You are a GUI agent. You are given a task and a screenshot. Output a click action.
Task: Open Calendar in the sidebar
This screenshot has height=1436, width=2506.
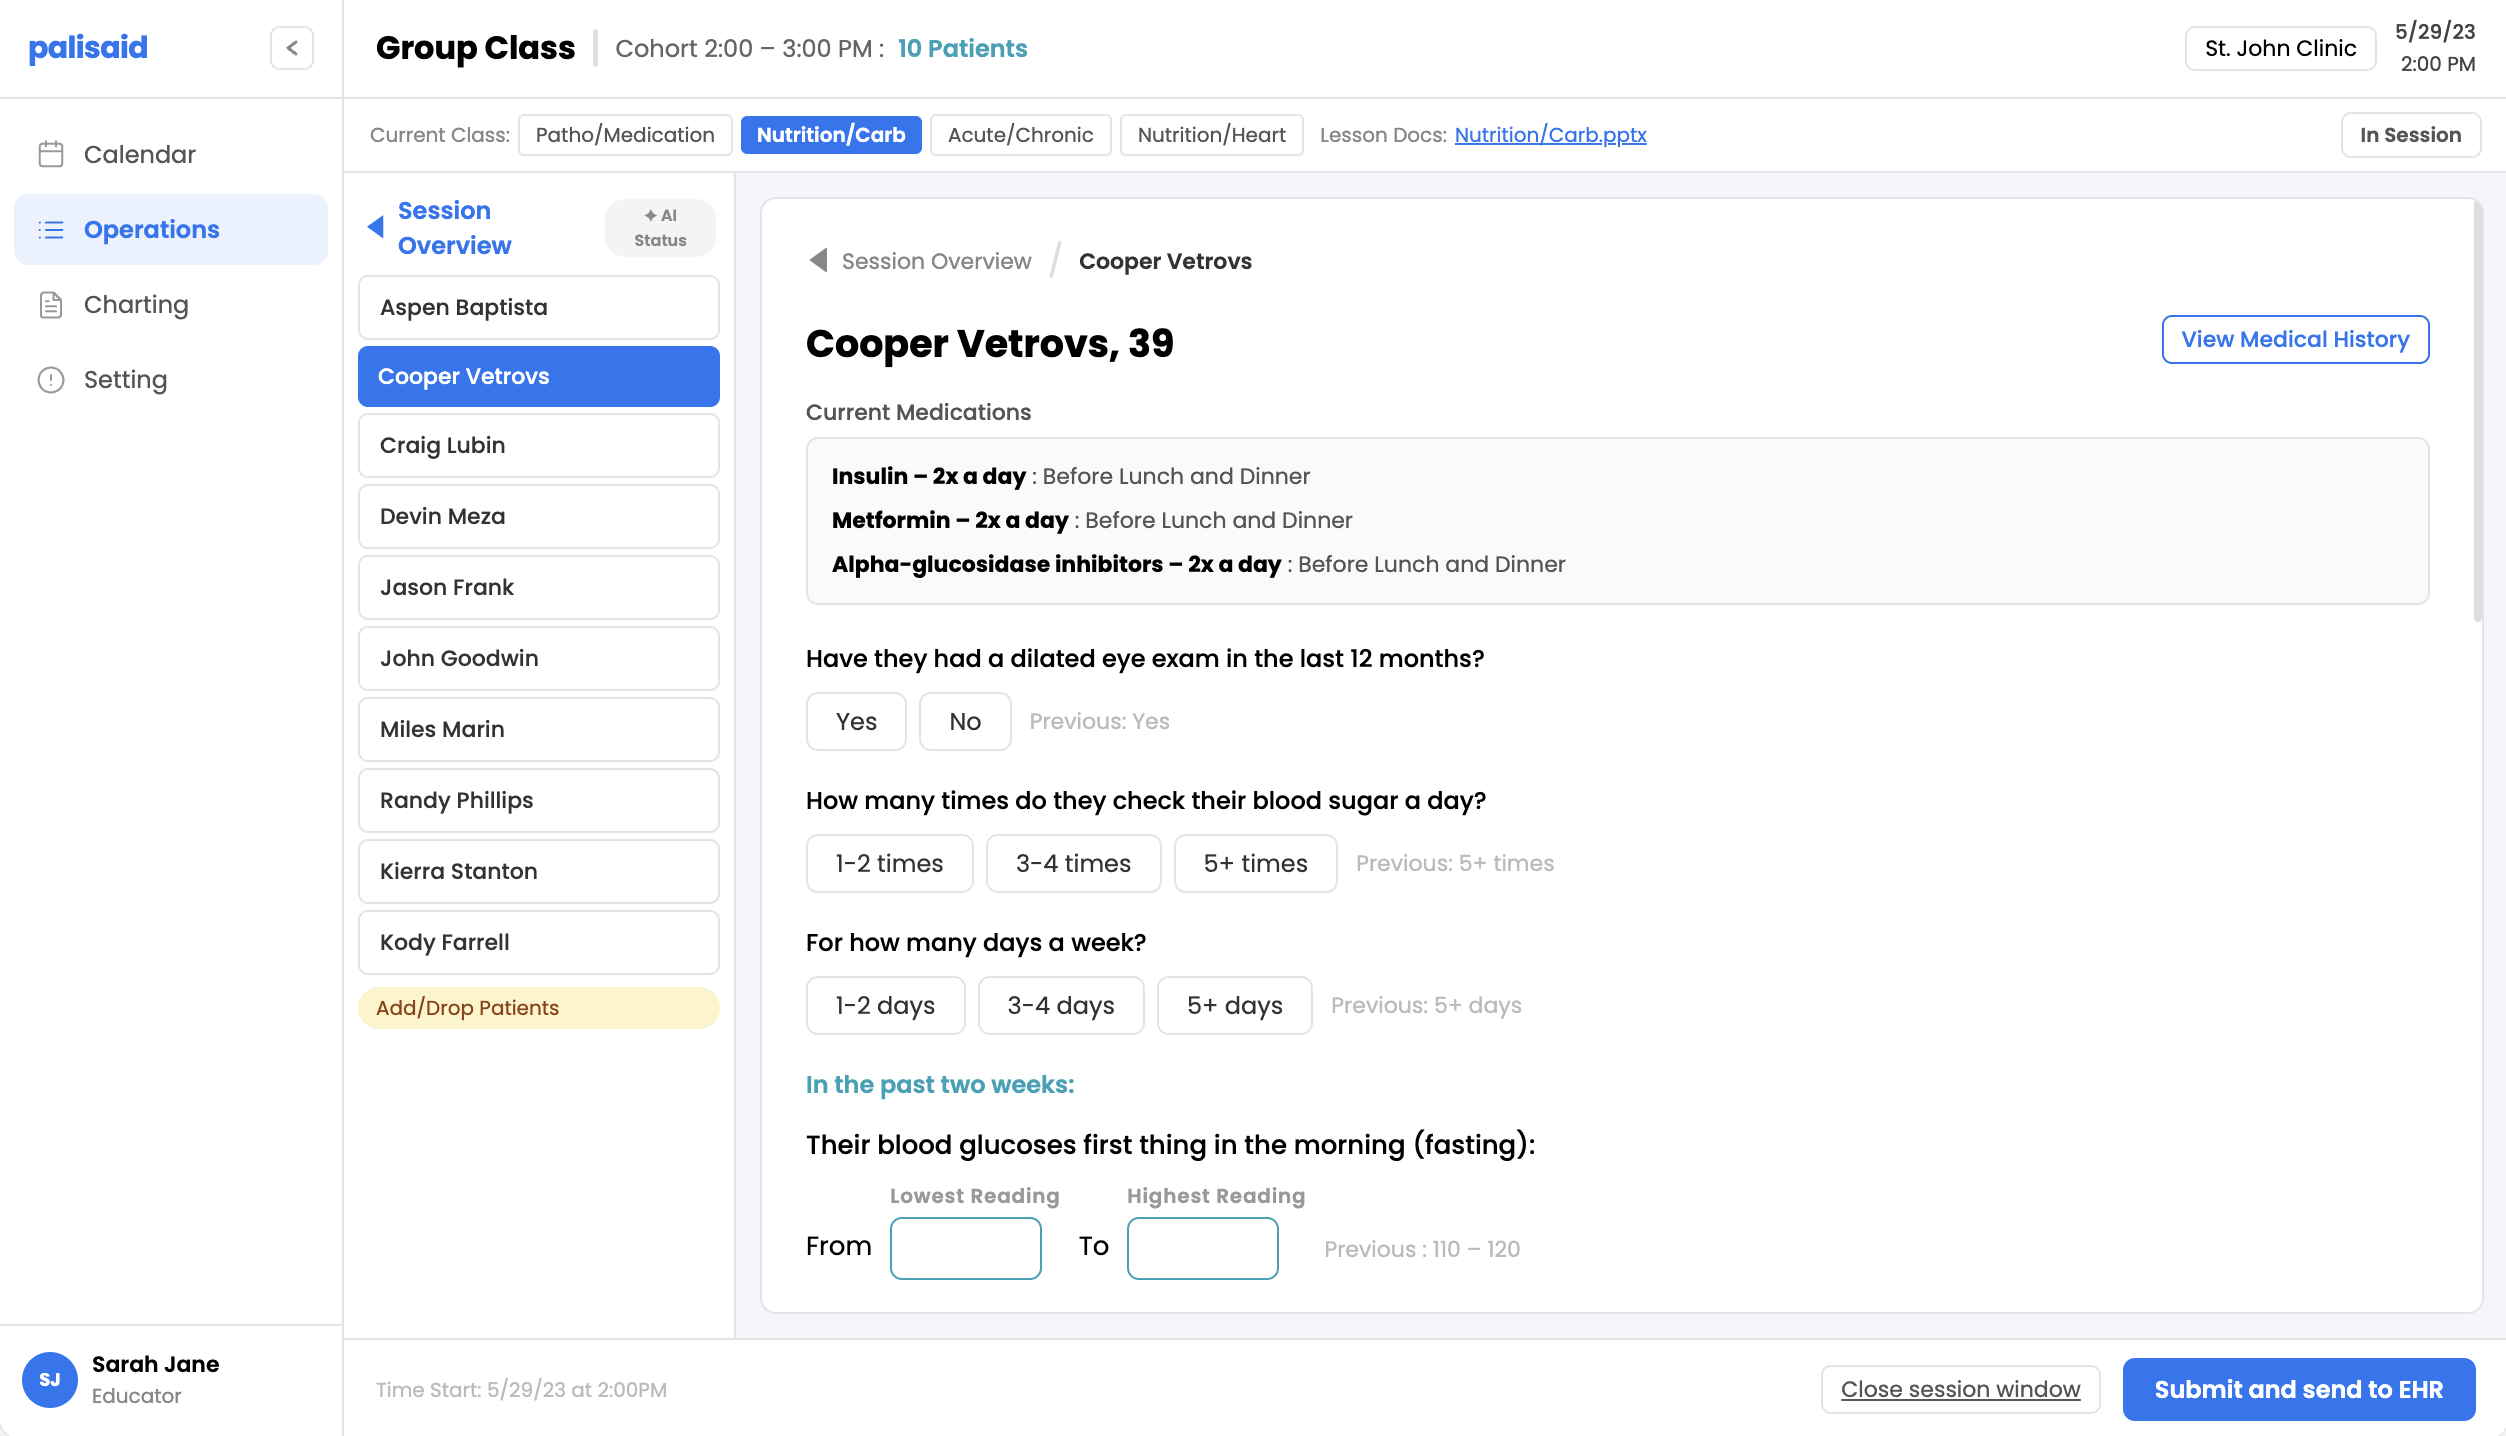click(171, 154)
